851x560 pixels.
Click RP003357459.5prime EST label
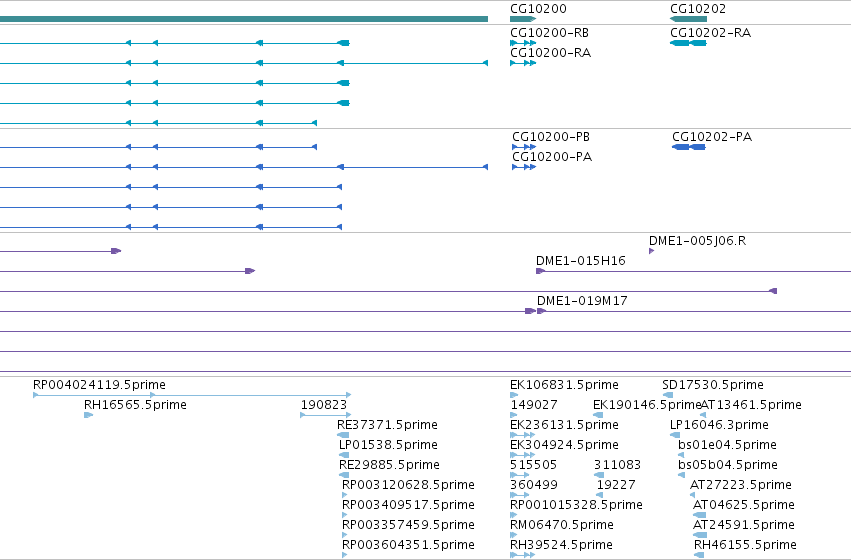click(408, 525)
